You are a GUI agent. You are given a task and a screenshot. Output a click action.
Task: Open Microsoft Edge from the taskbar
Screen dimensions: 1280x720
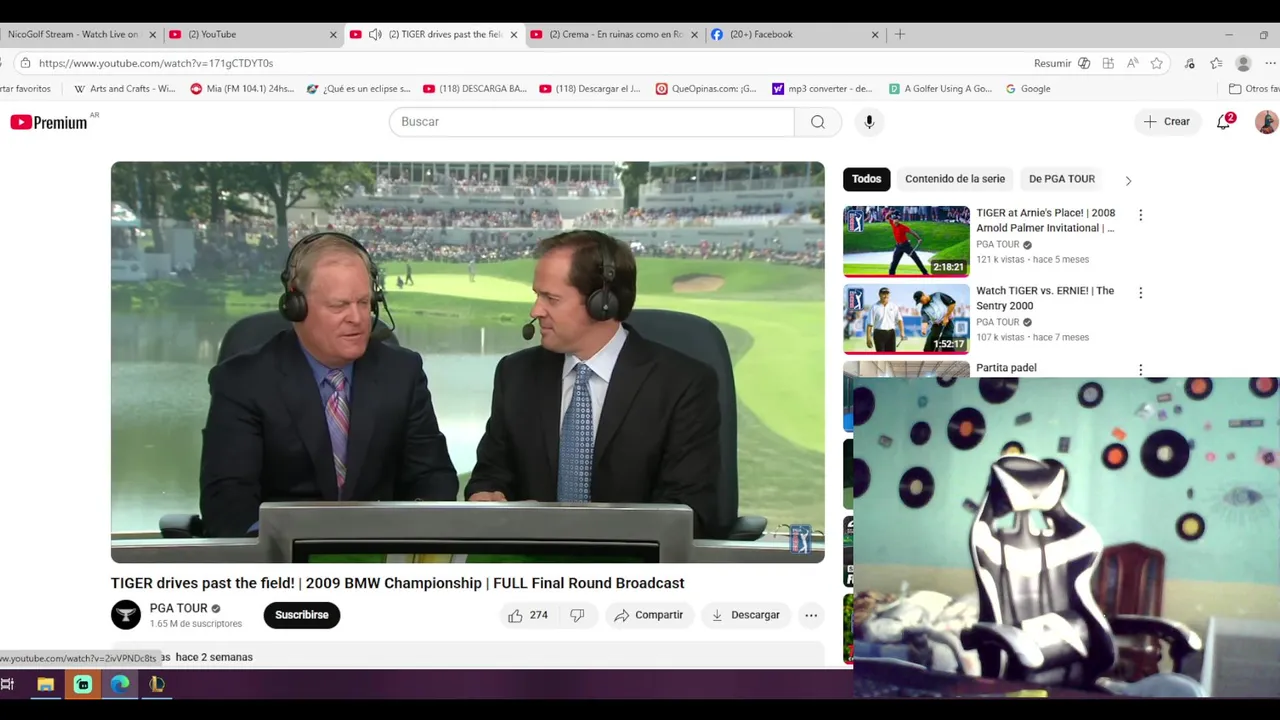[120, 685]
